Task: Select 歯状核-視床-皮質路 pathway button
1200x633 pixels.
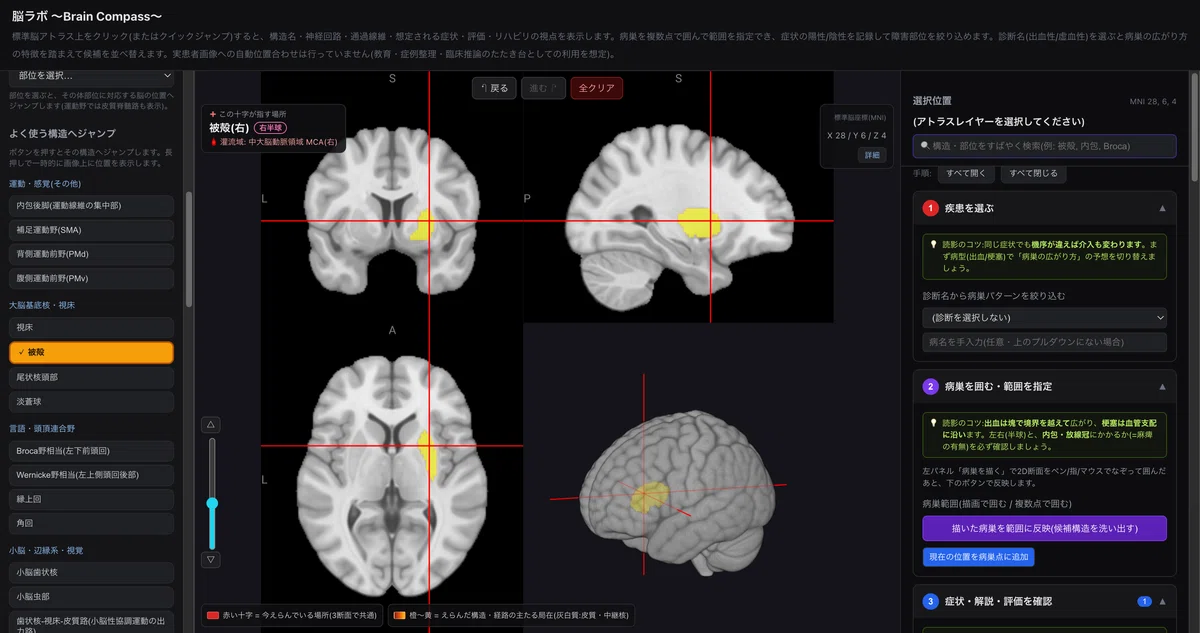Action: 92,623
